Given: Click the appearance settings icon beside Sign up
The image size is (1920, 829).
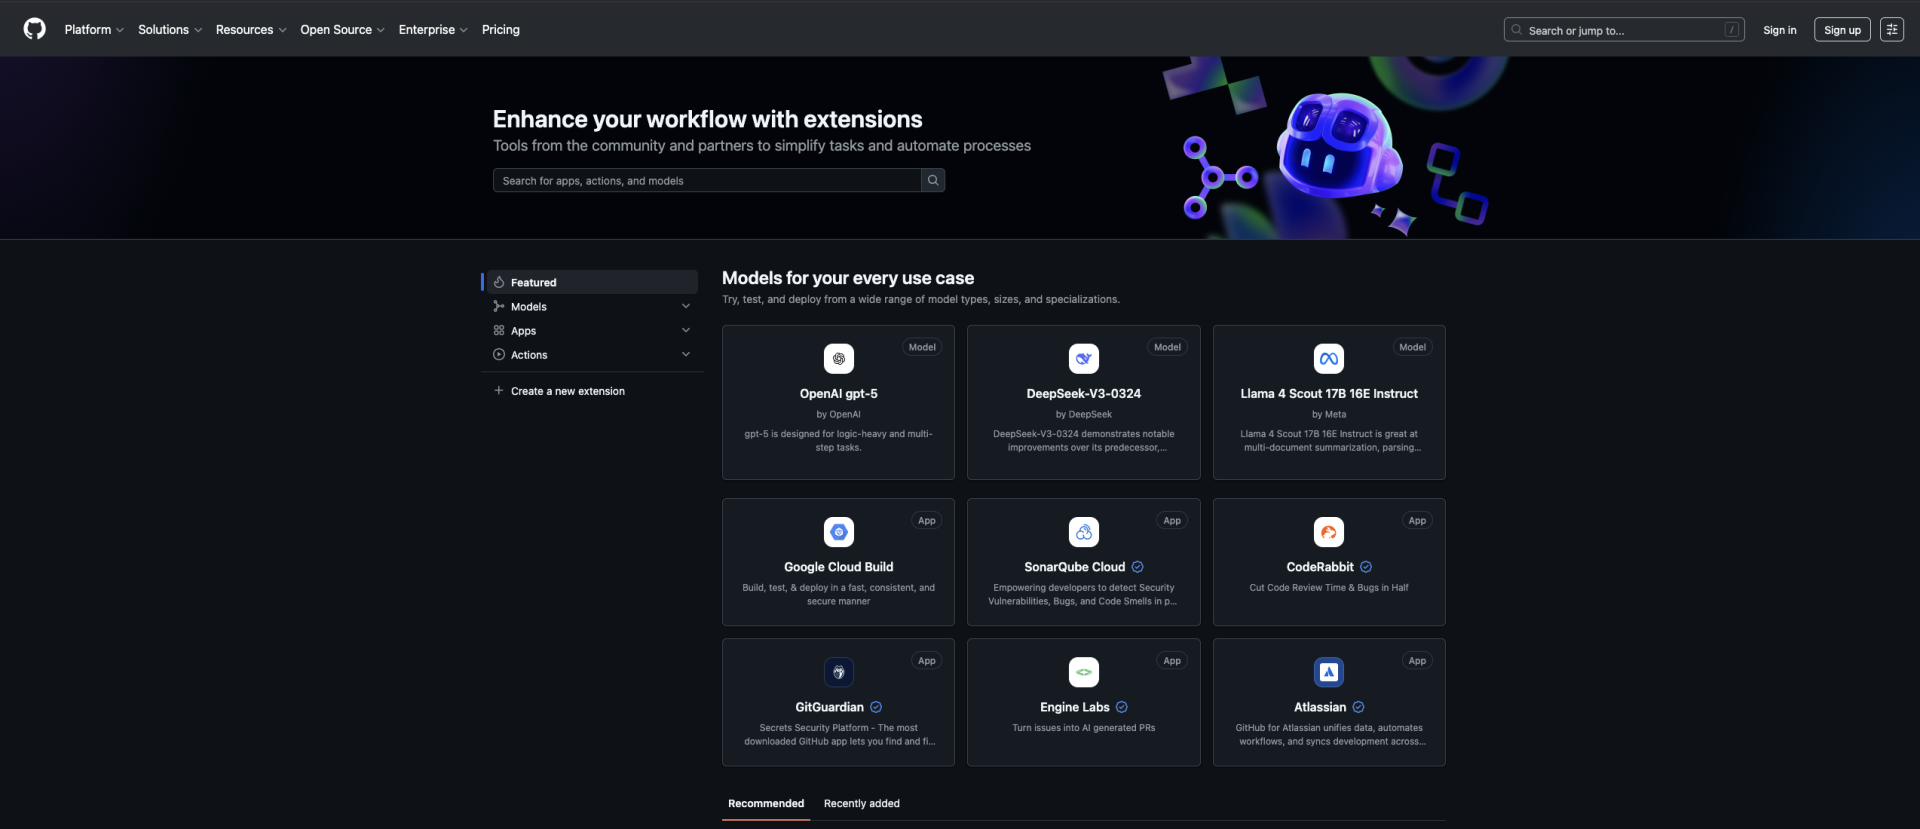Looking at the screenshot, I should point(1891,30).
